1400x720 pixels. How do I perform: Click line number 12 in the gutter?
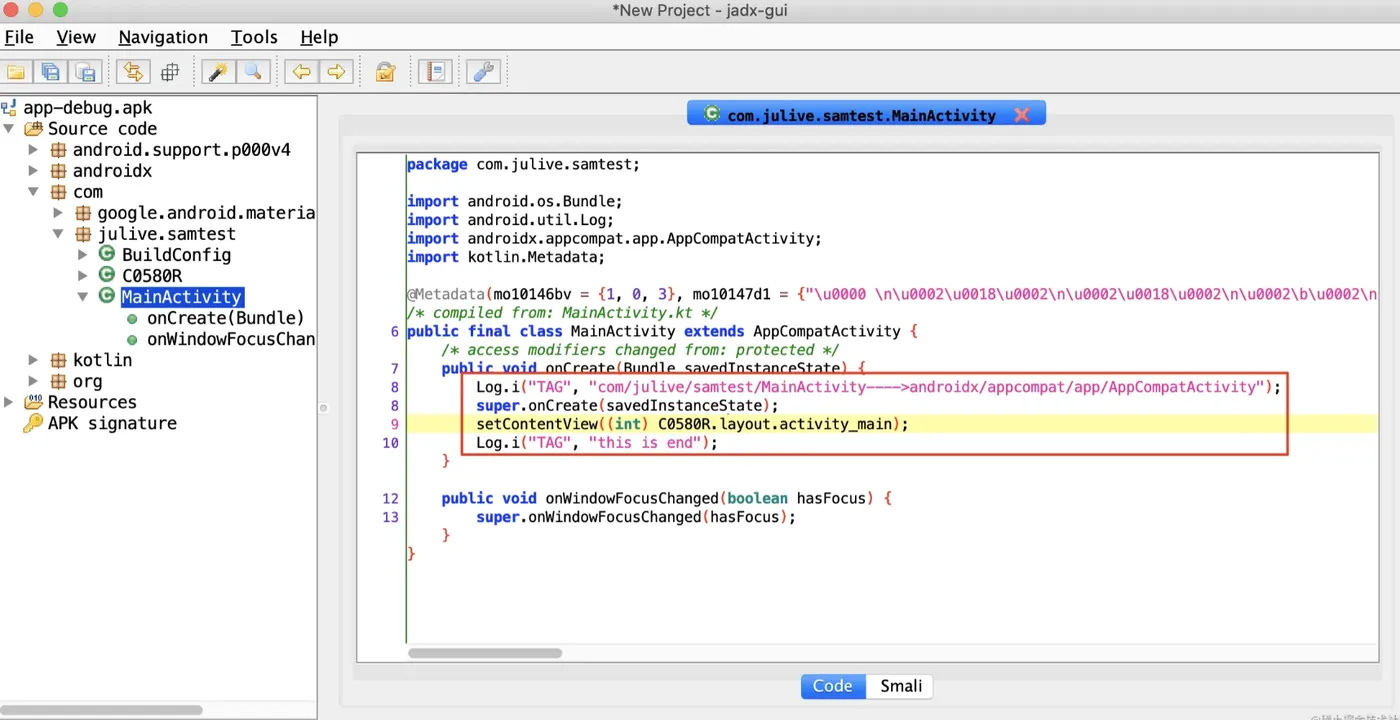390,498
